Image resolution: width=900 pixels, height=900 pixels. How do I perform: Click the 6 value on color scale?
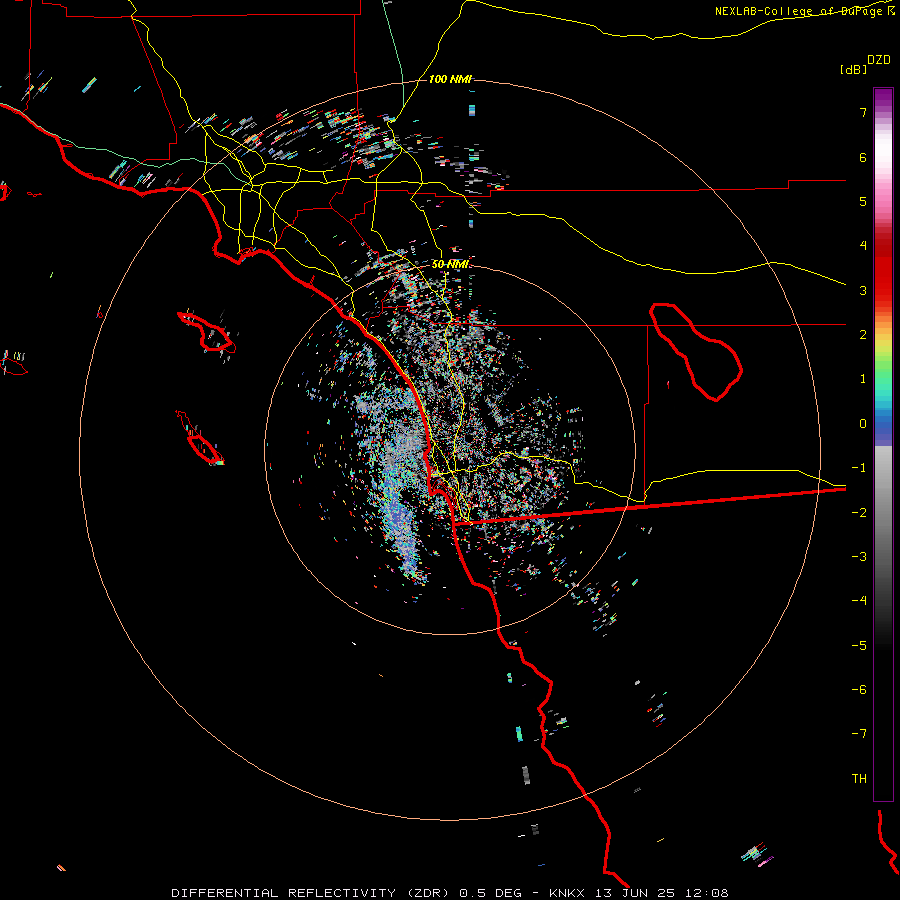[863, 157]
